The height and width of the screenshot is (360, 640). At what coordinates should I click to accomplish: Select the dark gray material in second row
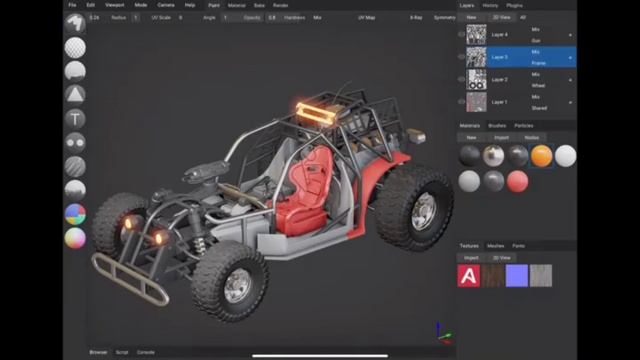tap(493, 181)
